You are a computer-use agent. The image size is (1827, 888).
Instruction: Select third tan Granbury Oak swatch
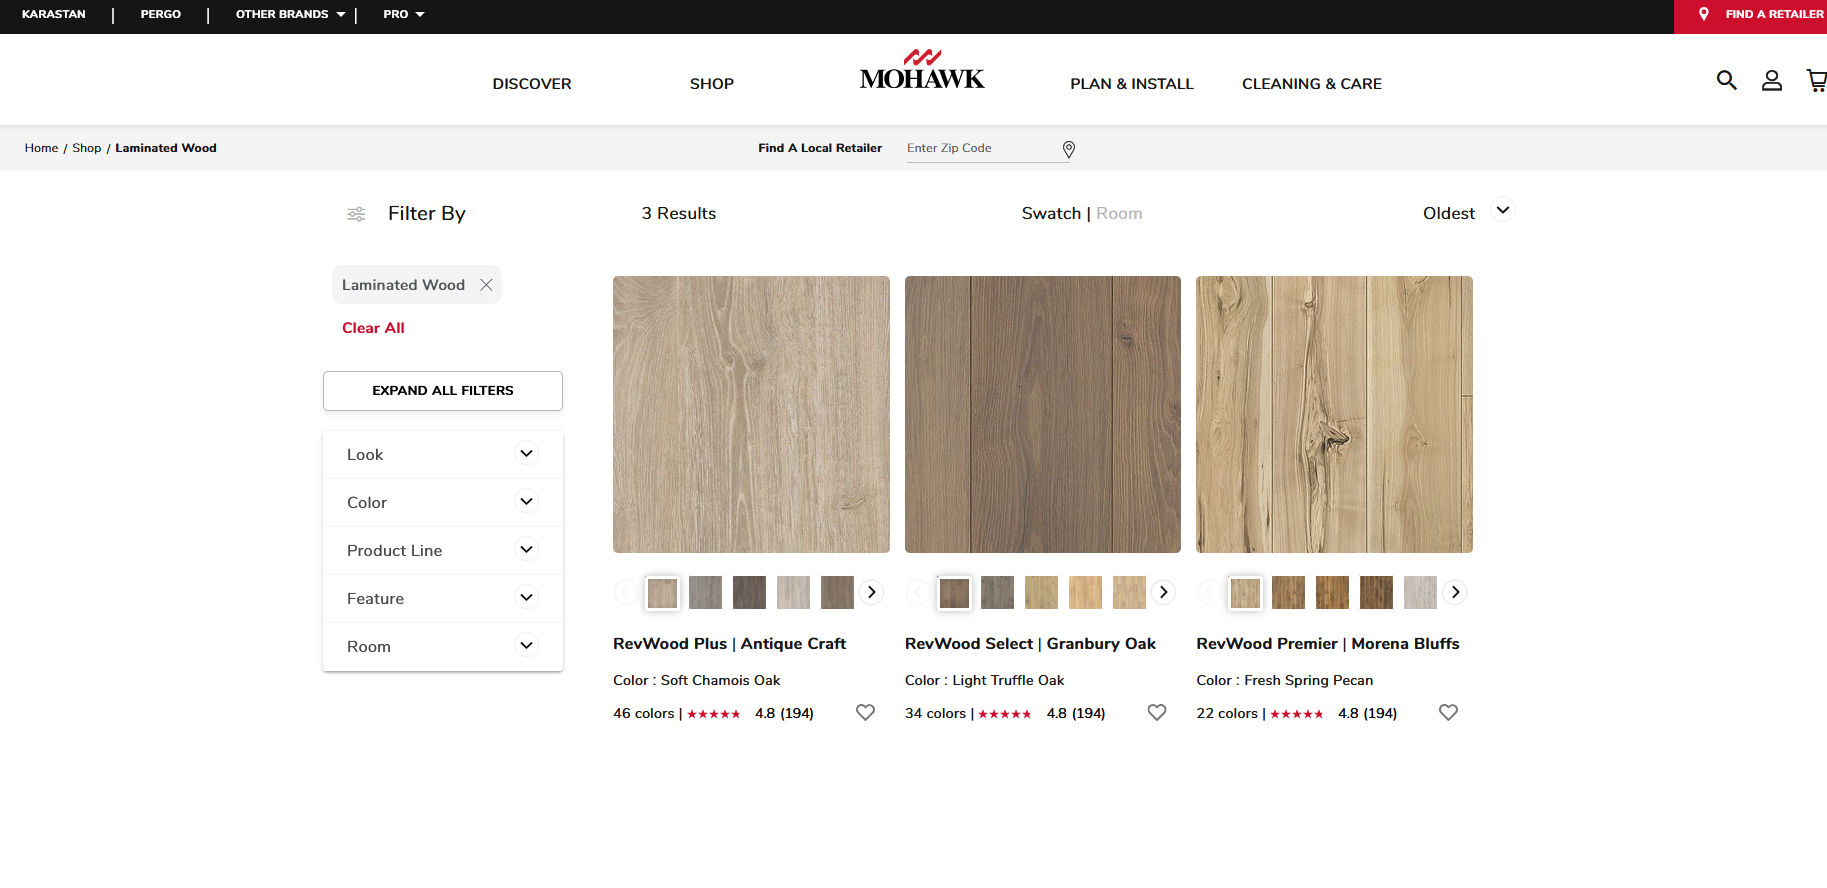[1041, 592]
